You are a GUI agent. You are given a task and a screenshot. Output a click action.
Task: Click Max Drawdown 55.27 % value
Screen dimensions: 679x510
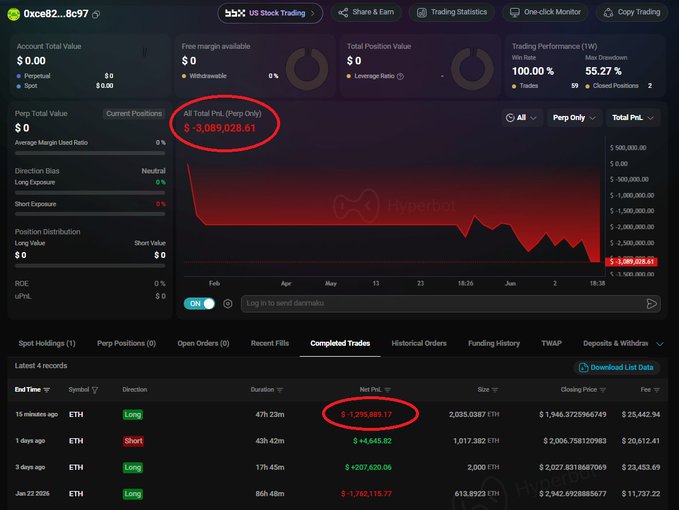point(603,71)
